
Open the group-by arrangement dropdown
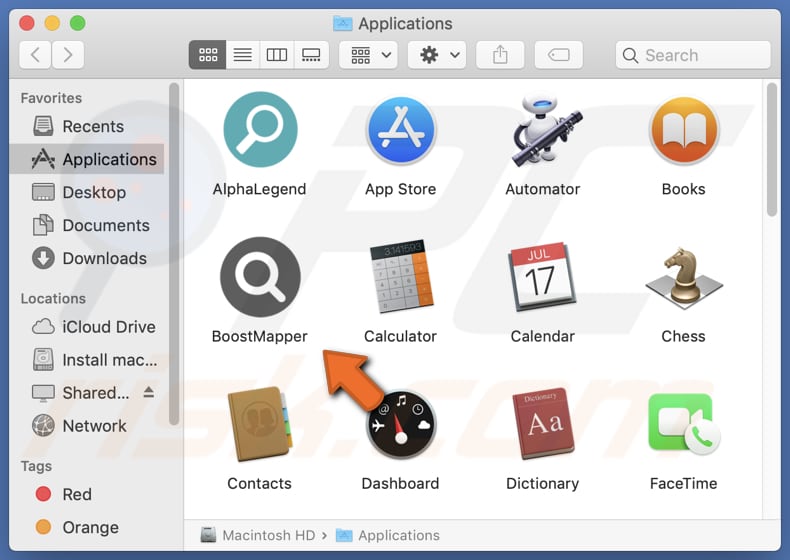368,54
